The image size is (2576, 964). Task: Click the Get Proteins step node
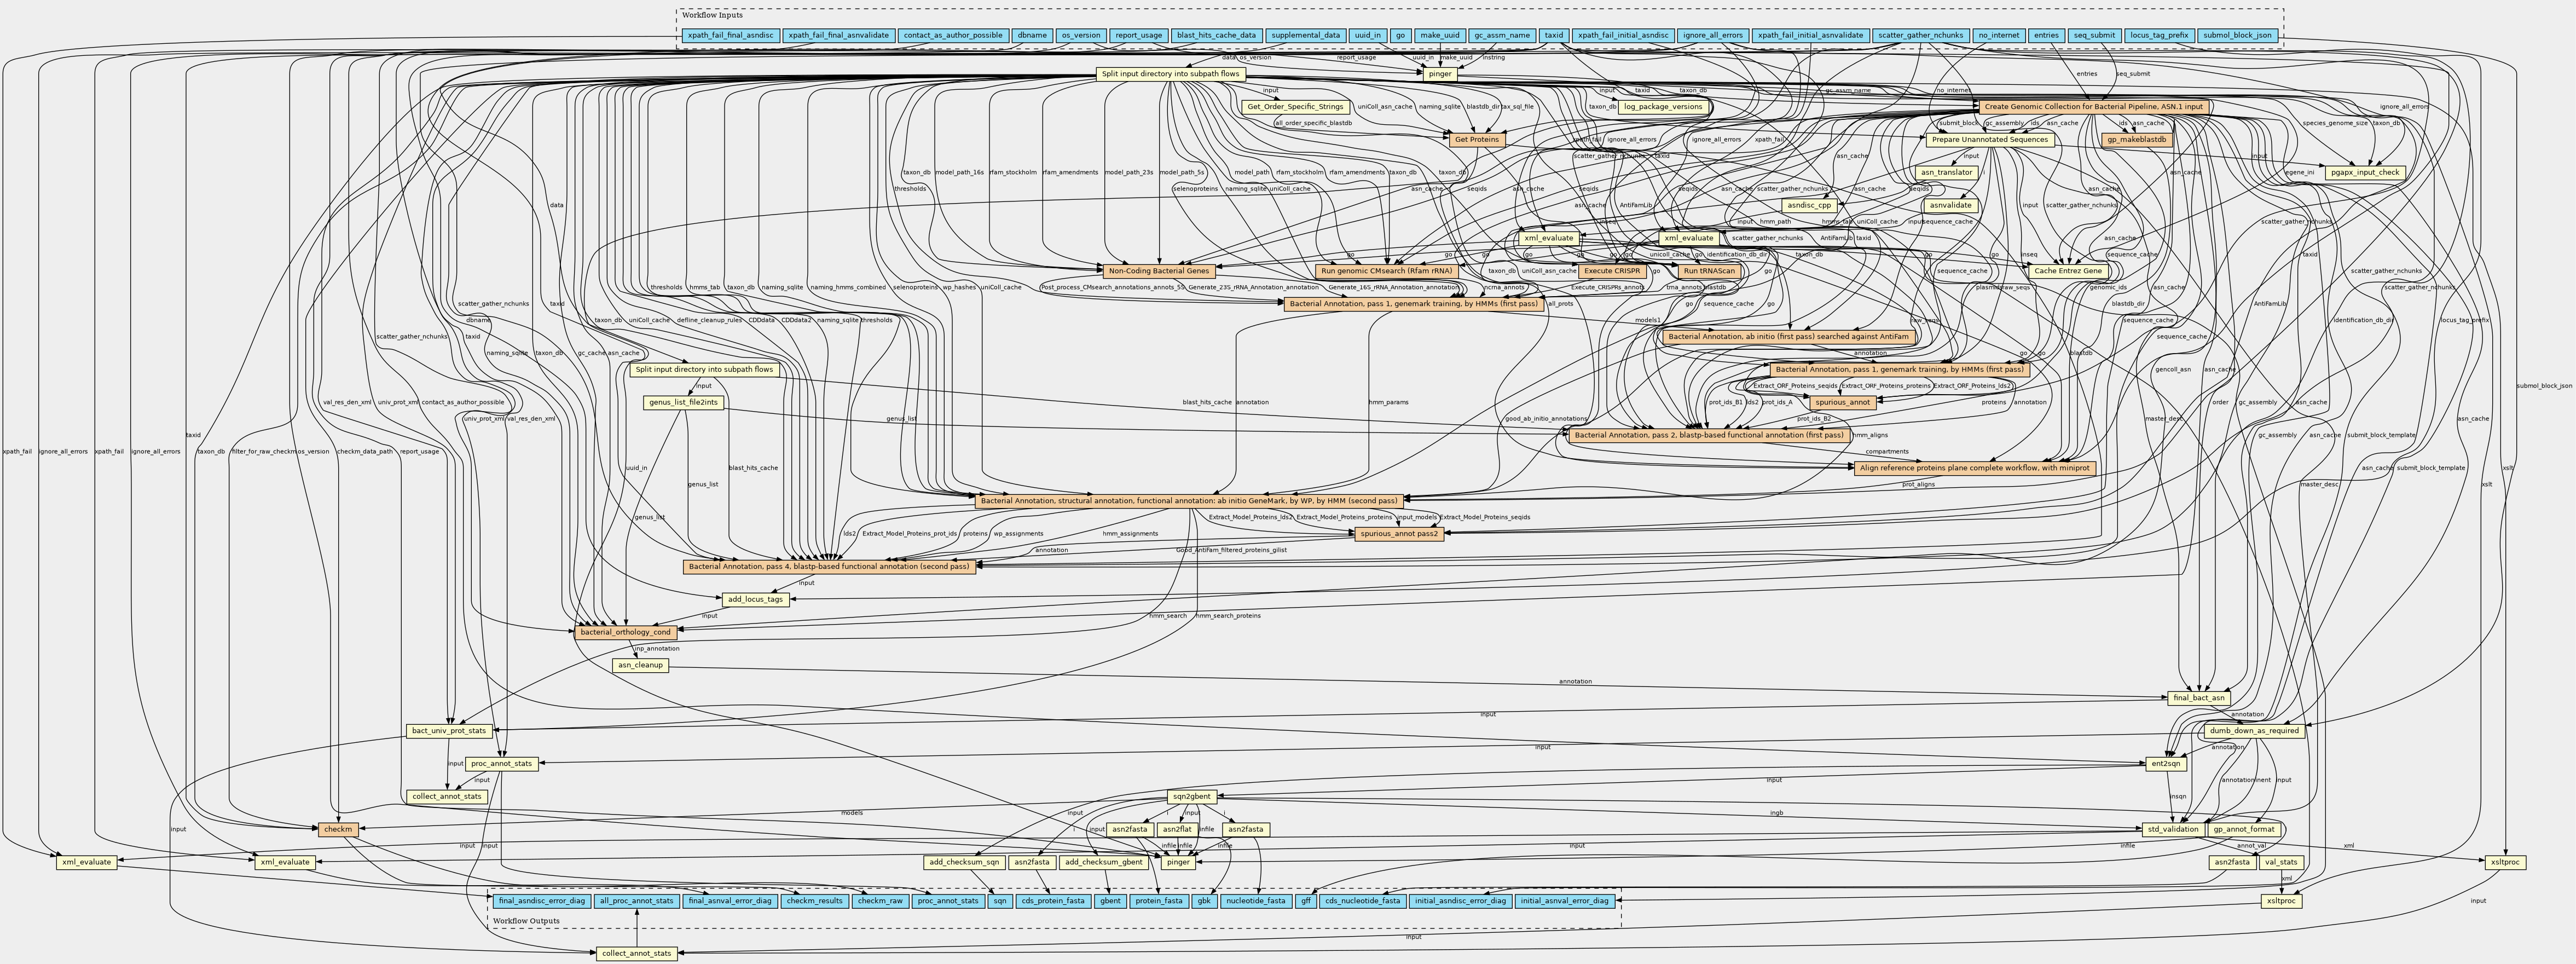[1477, 139]
